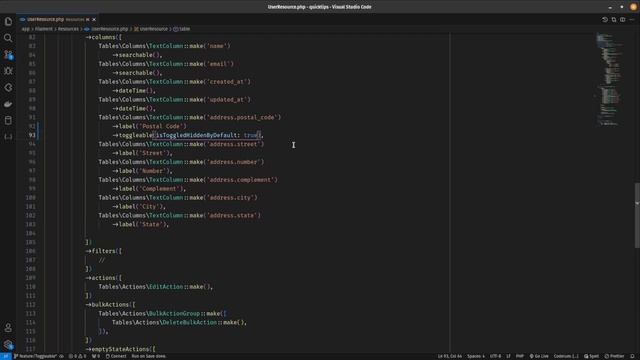Click the line 82 '->columns([' text
The height and width of the screenshot is (360, 640).
[103, 37]
